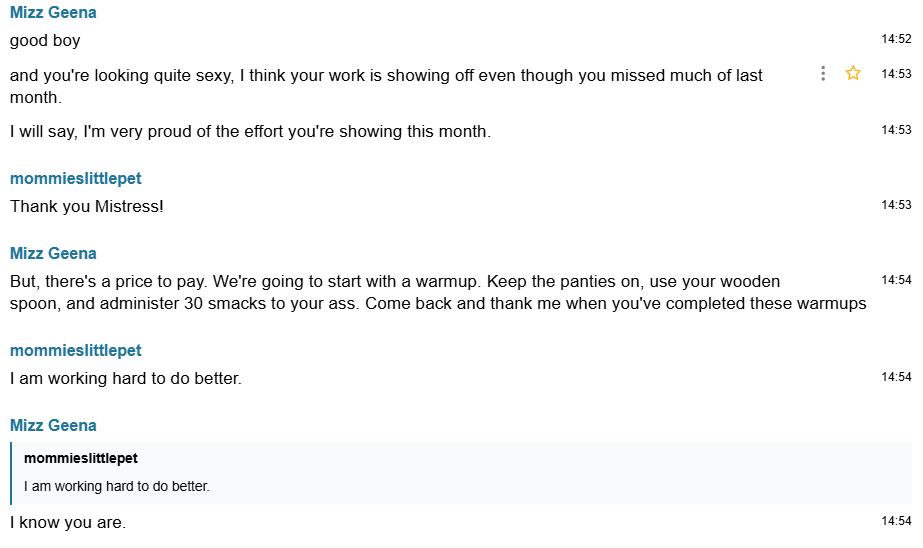
Task: Click the 'I'm very proud of the effort' message
Action: [x=250, y=131]
